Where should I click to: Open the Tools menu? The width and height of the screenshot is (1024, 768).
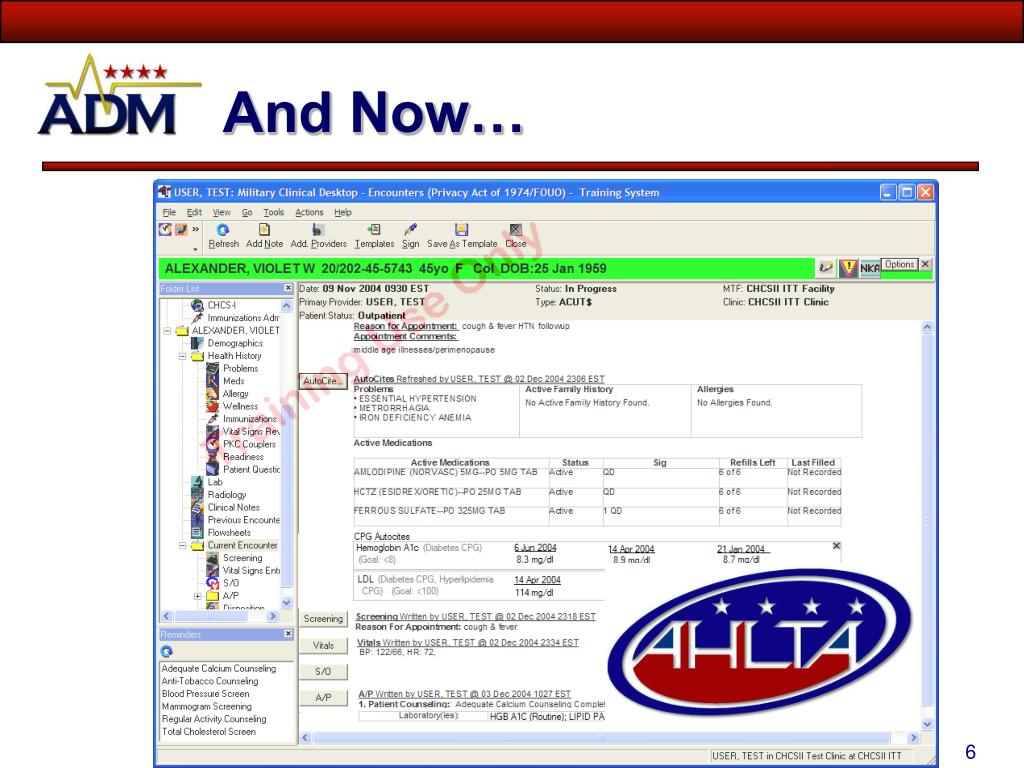[x=274, y=212]
